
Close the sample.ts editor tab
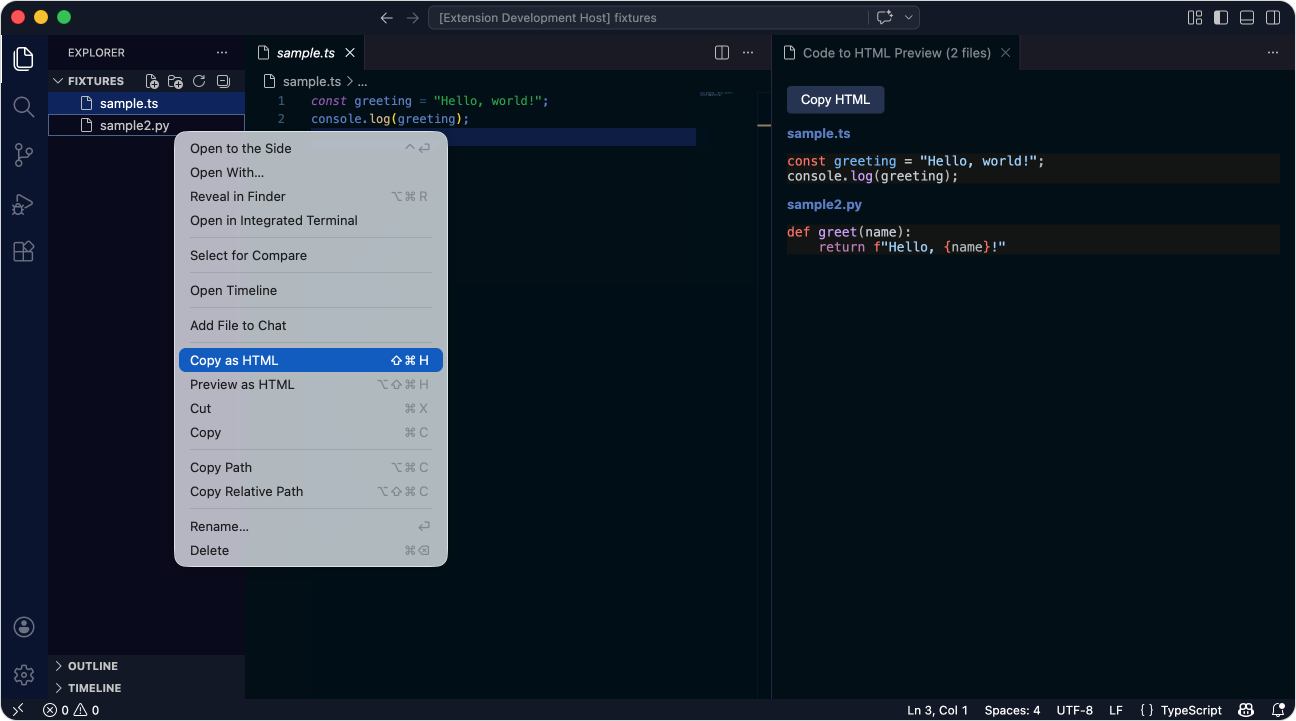point(350,53)
